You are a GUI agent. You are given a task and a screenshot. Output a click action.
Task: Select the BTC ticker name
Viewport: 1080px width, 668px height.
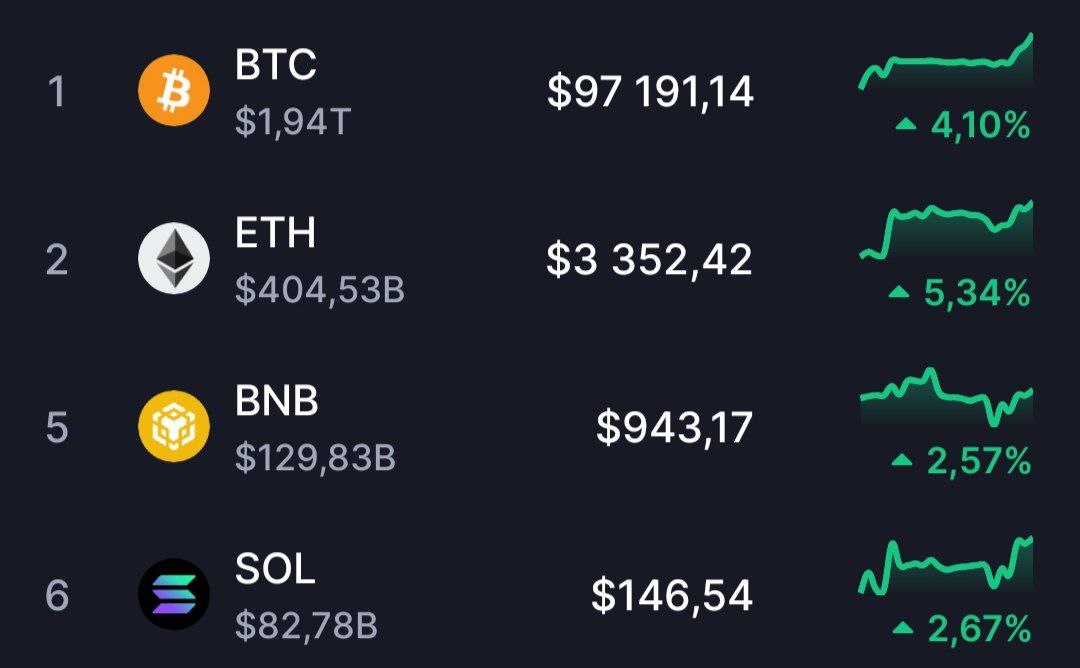[276, 66]
